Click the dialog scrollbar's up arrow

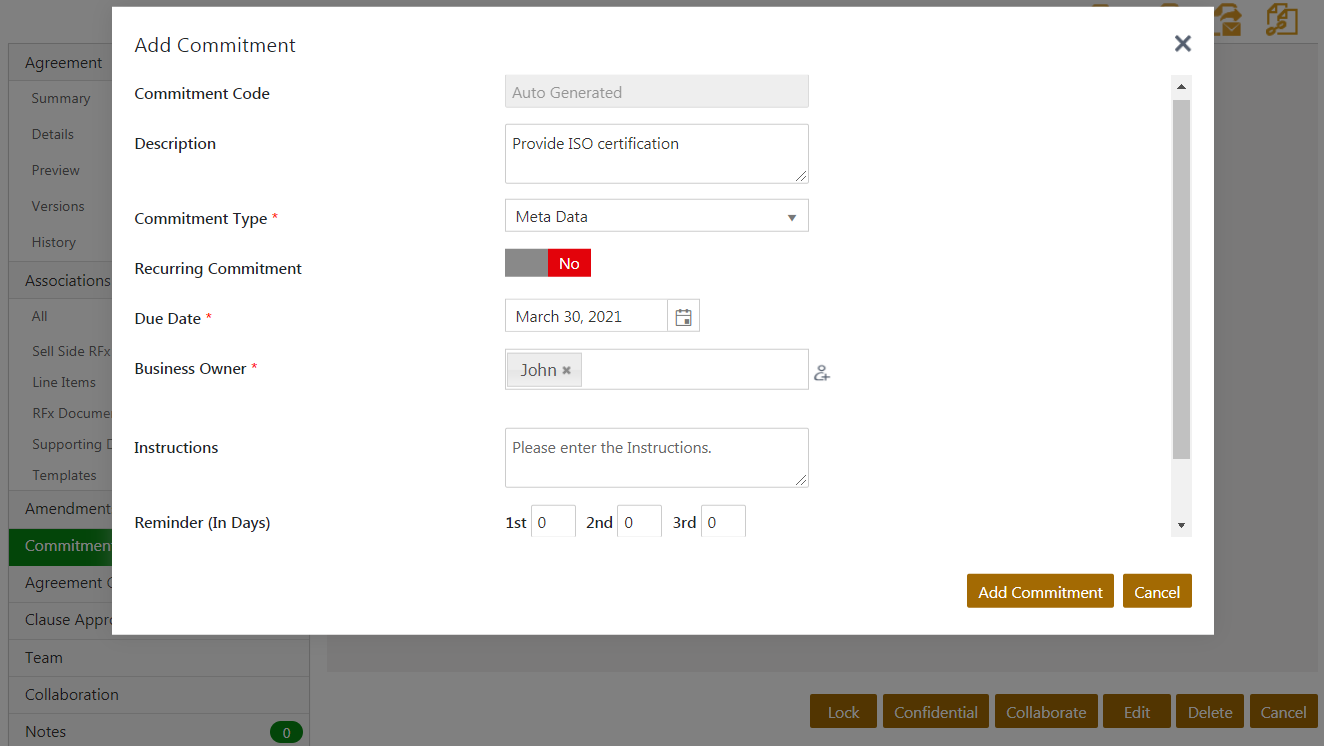1181,88
